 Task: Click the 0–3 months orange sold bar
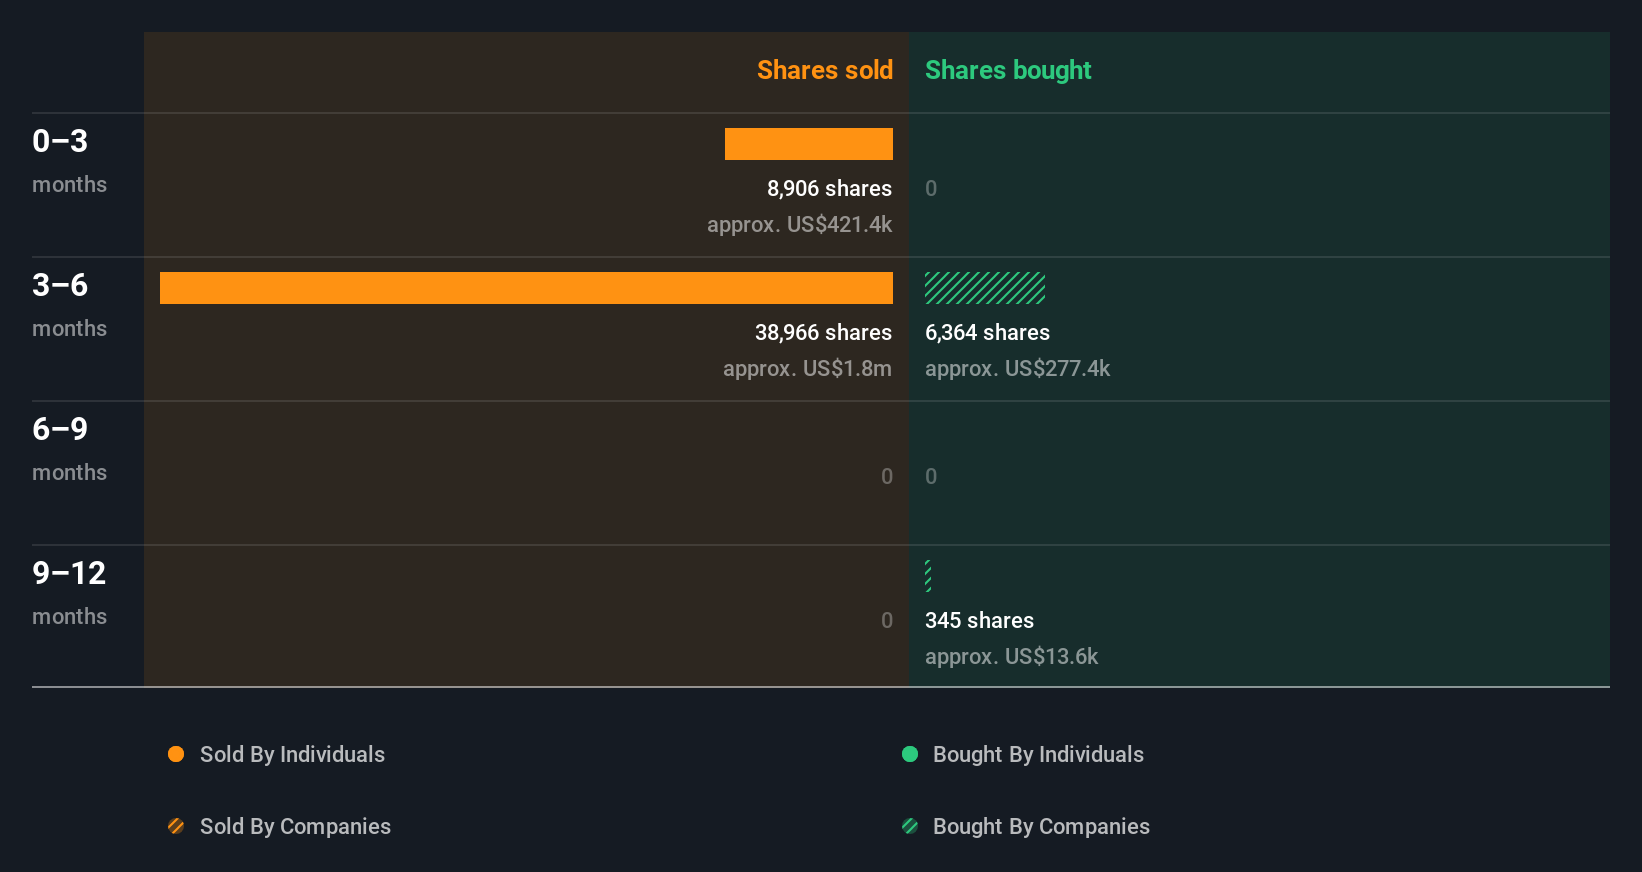[809, 144]
